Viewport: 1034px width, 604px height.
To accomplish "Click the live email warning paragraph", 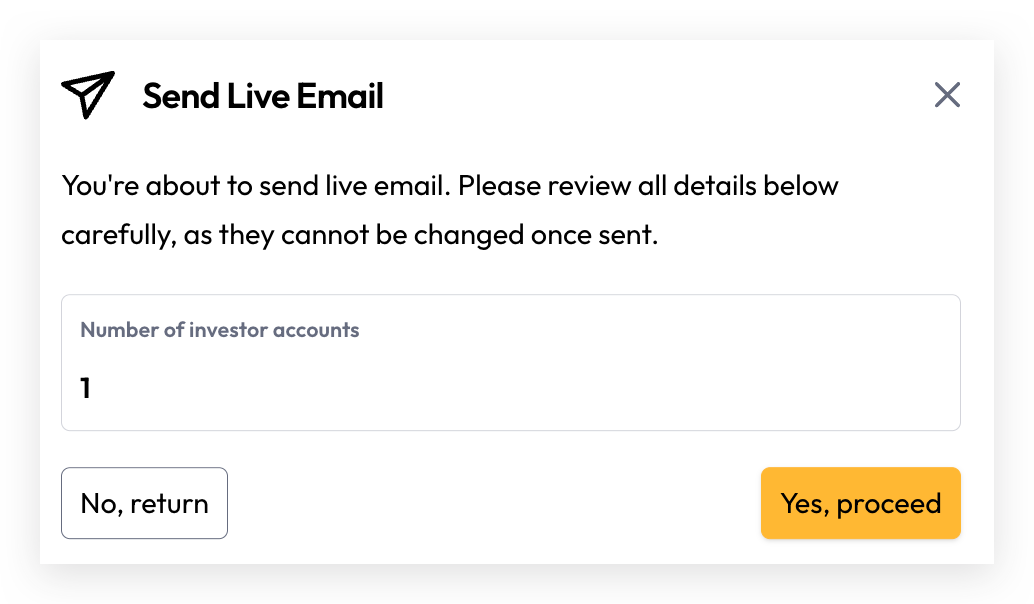I will [x=450, y=210].
